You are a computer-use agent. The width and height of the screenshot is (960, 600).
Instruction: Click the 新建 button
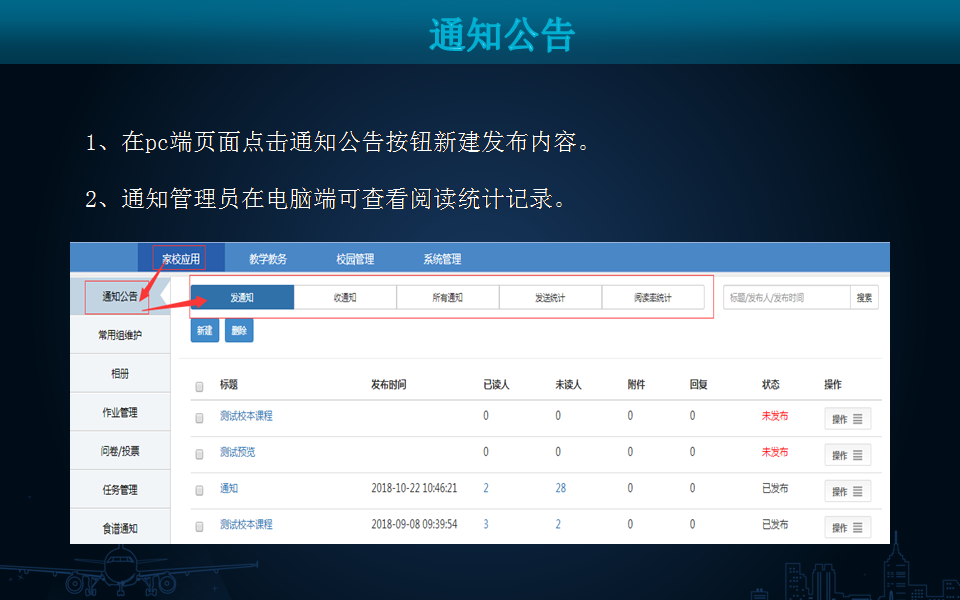click(x=204, y=331)
